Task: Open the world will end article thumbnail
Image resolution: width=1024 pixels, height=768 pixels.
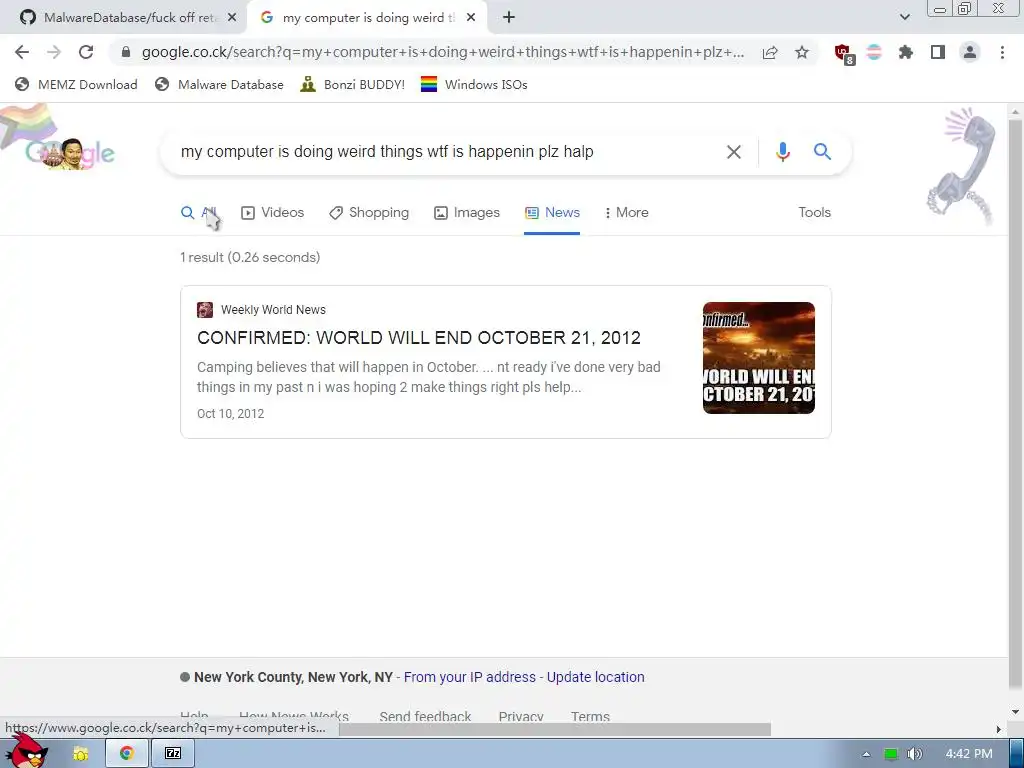Action: tap(759, 358)
